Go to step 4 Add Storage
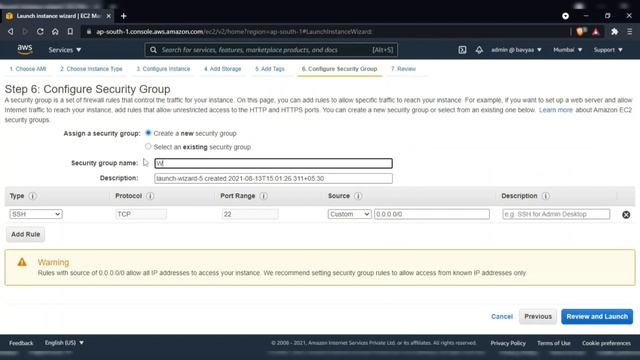Image resolution: width=640 pixels, height=360 pixels. pyautogui.click(x=223, y=69)
